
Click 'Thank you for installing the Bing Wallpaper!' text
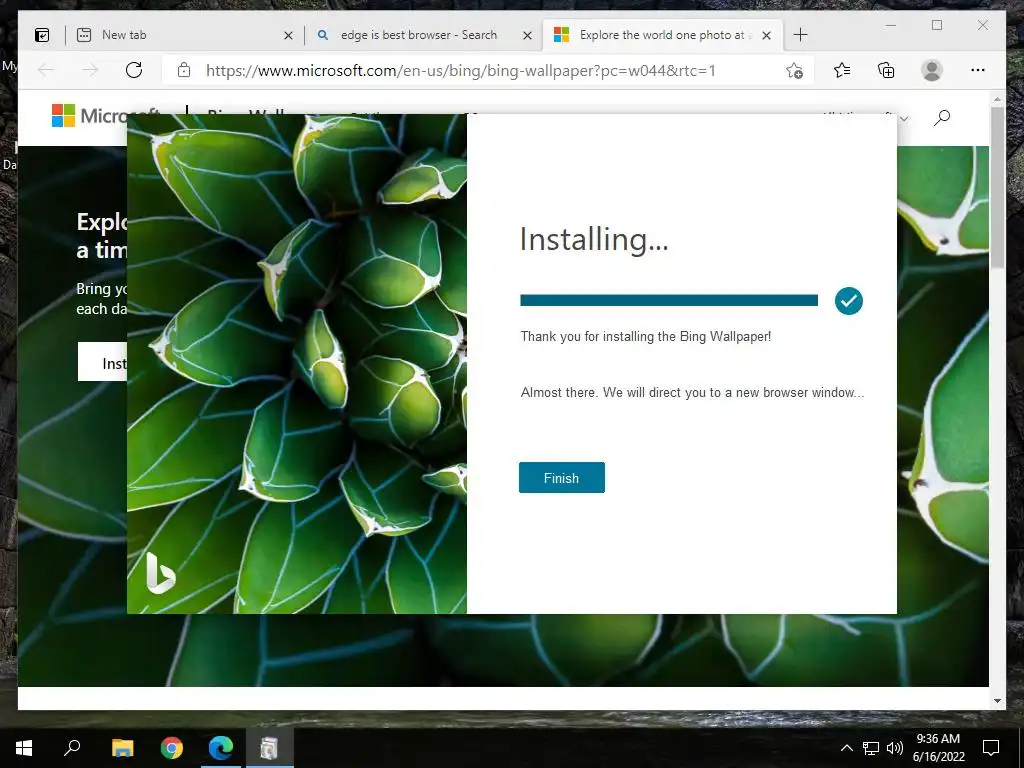coord(646,336)
